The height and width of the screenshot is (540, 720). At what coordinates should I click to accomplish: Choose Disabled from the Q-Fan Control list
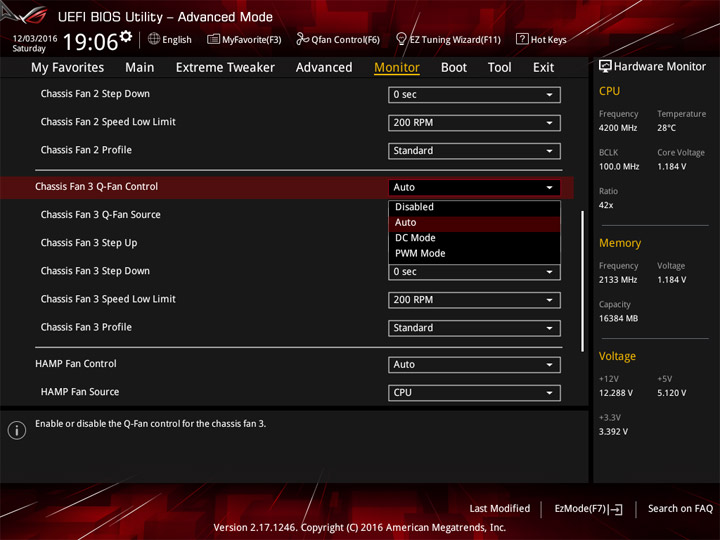pos(474,207)
